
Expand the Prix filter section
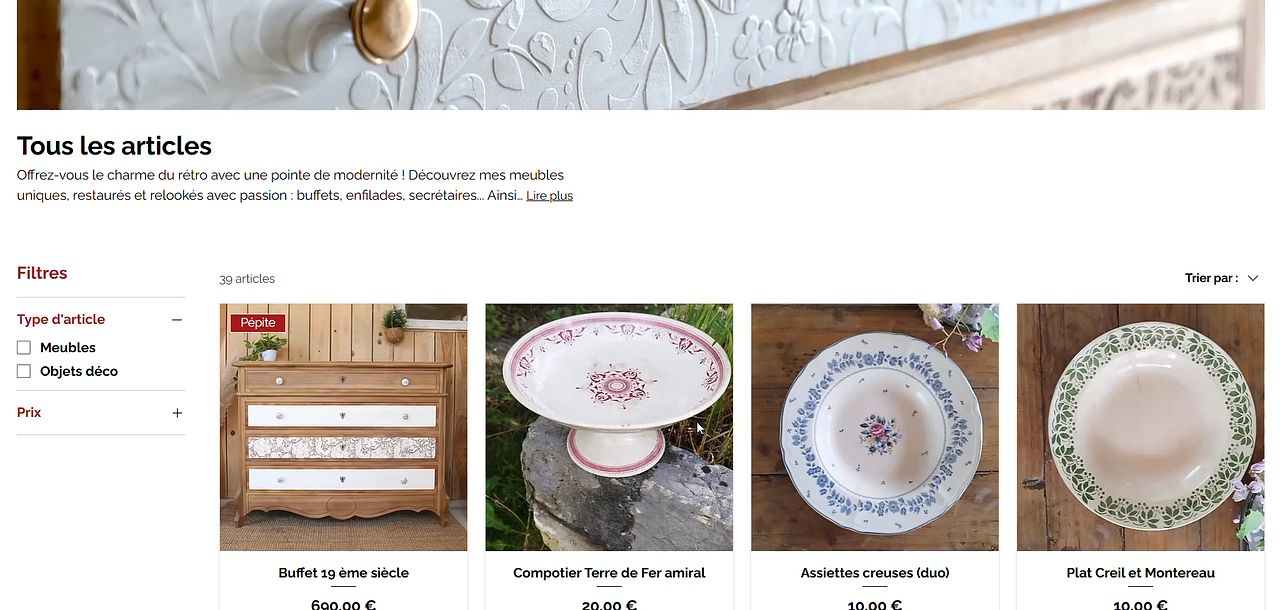pyautogui.click(x=101, y=413)
